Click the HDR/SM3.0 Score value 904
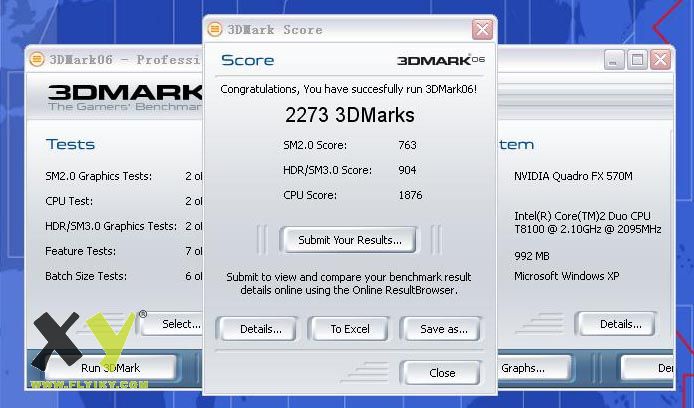The width and height of the screenshot is (694, 408). click(x=407, y=170)
